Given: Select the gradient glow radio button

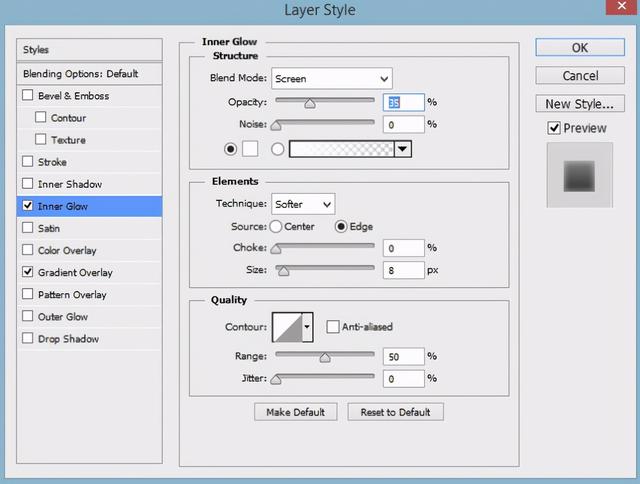Looking at the screenshot, I should (278, 149).
